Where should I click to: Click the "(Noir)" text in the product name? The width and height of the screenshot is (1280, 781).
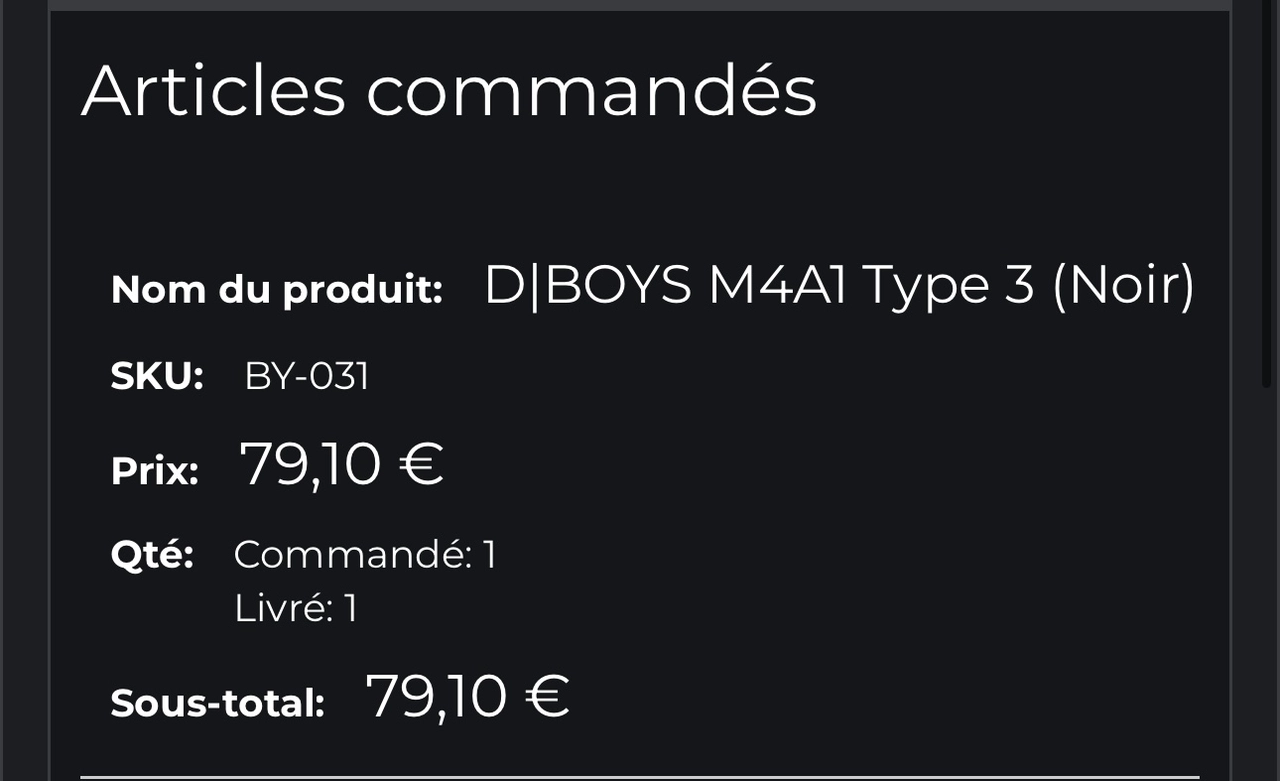pos(1123,286)
